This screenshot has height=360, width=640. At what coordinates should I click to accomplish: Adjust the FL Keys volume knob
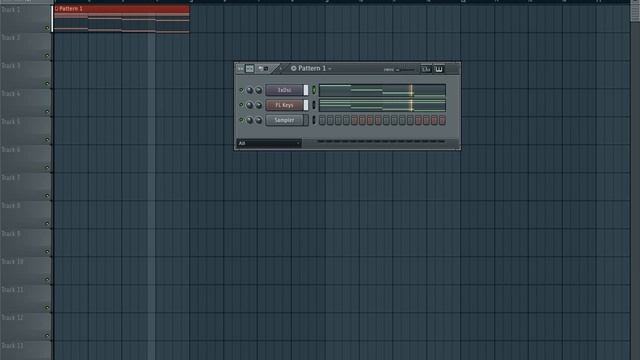pos(258,105)
